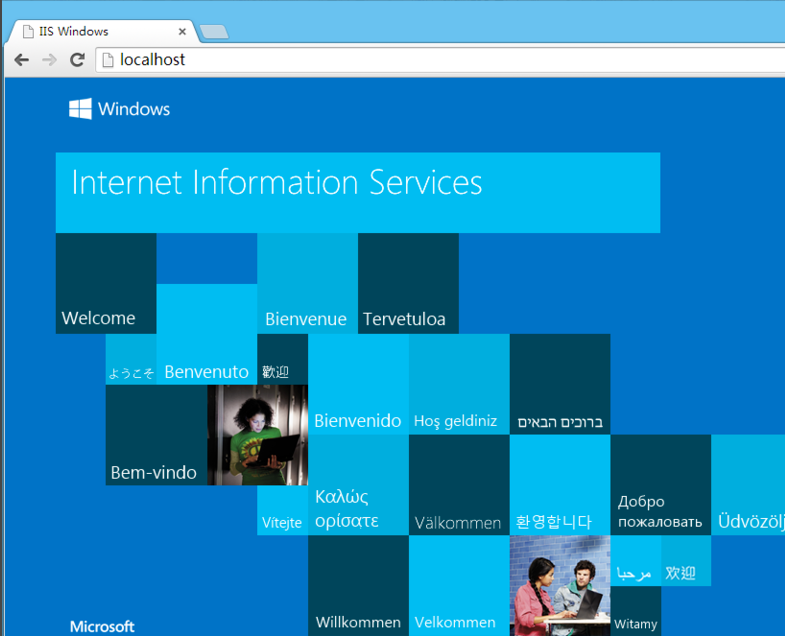Click the woman with laptop photo
The height and width of the screenshot is (636, 785).
pos(257,435)
